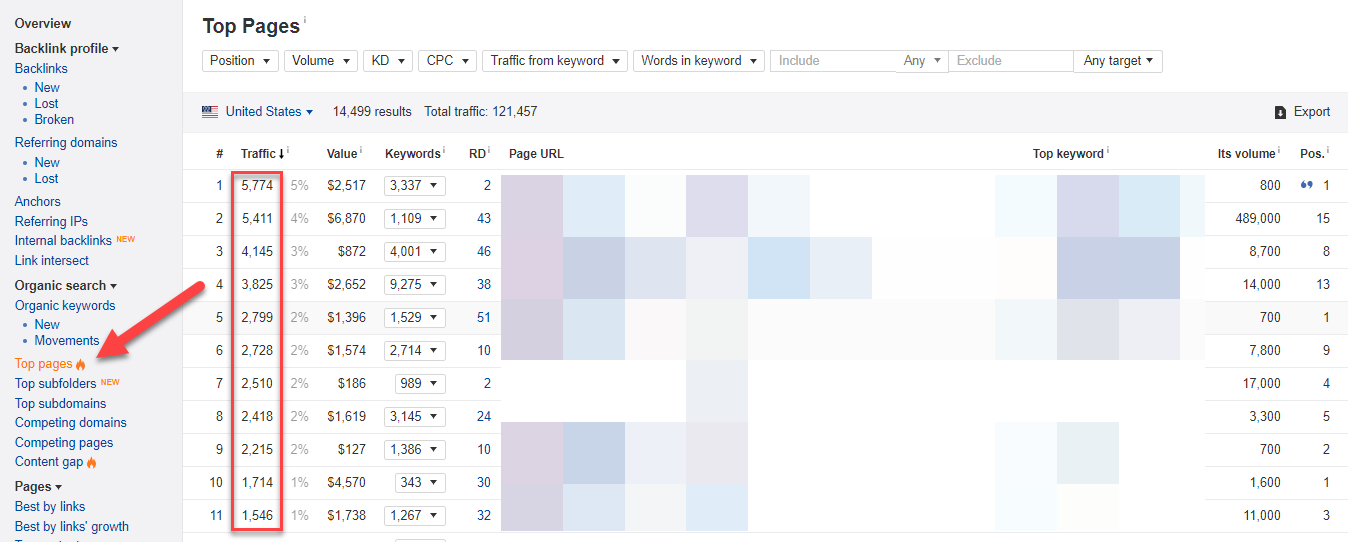Collapse the Backlink profile section

coord(67,49)
